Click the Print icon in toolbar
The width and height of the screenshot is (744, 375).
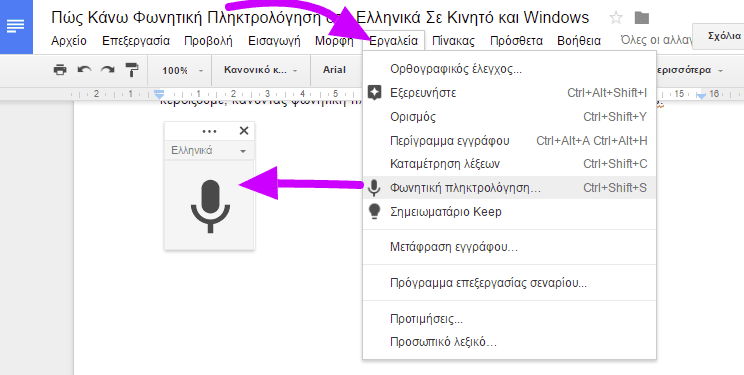(x=60, y=70)
